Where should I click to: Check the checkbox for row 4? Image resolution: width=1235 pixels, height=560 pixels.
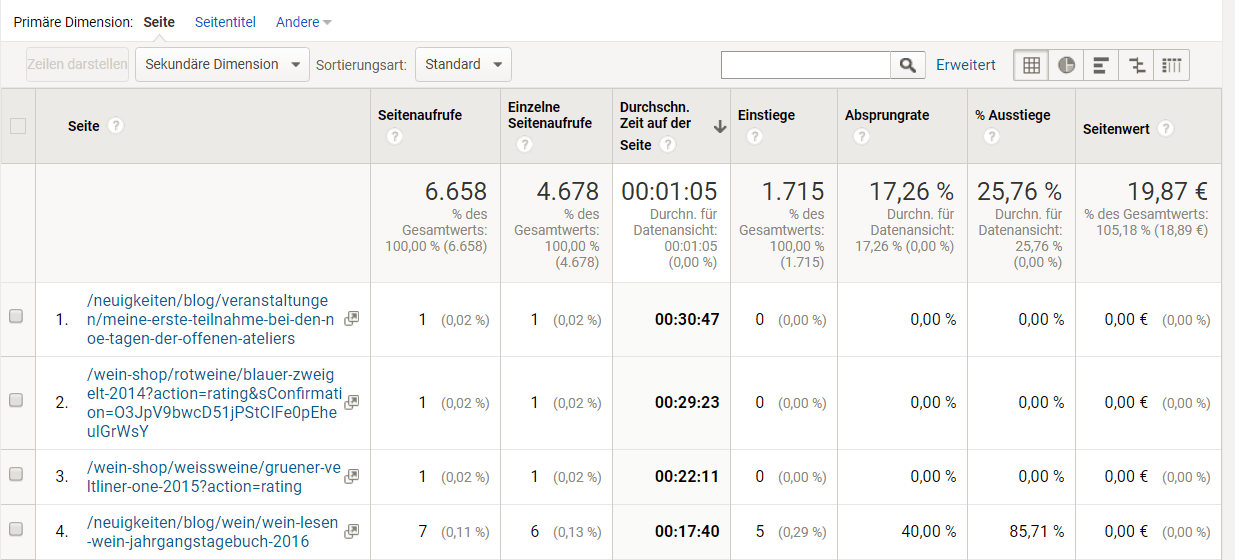16,529
